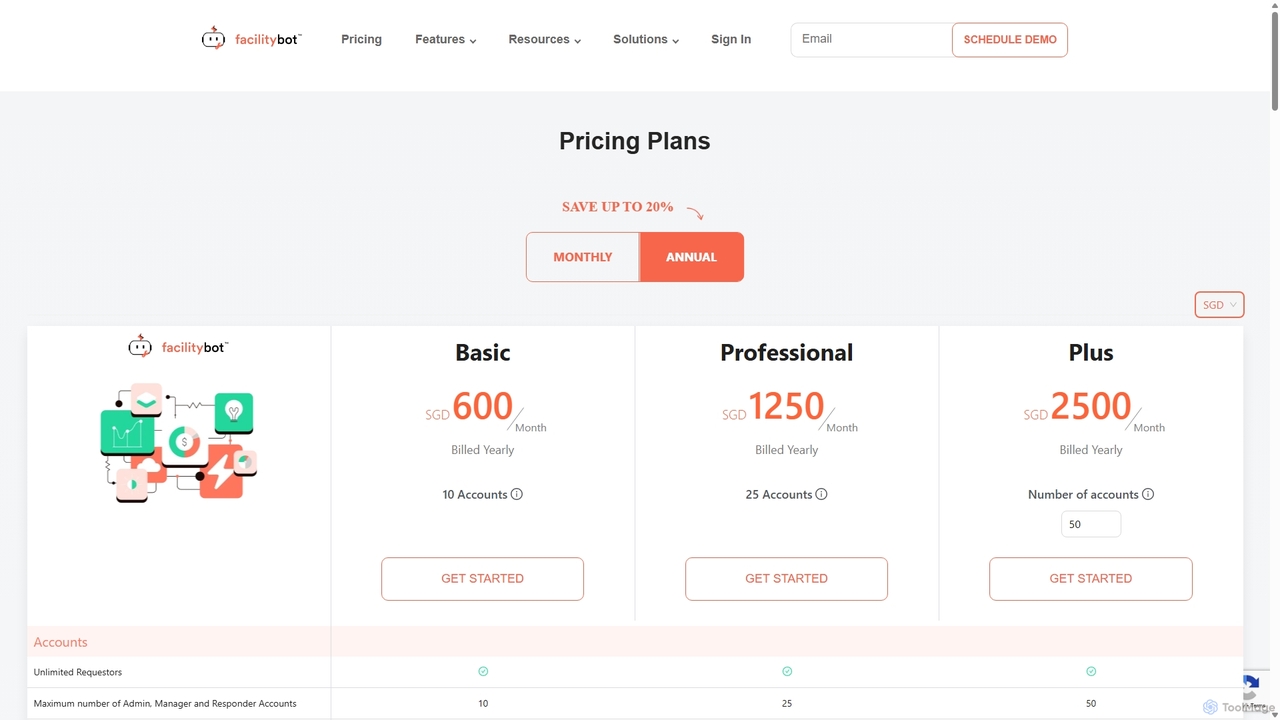Expand the Resources menu
This screenshot has height=720, width=1280.
(544, 40)
